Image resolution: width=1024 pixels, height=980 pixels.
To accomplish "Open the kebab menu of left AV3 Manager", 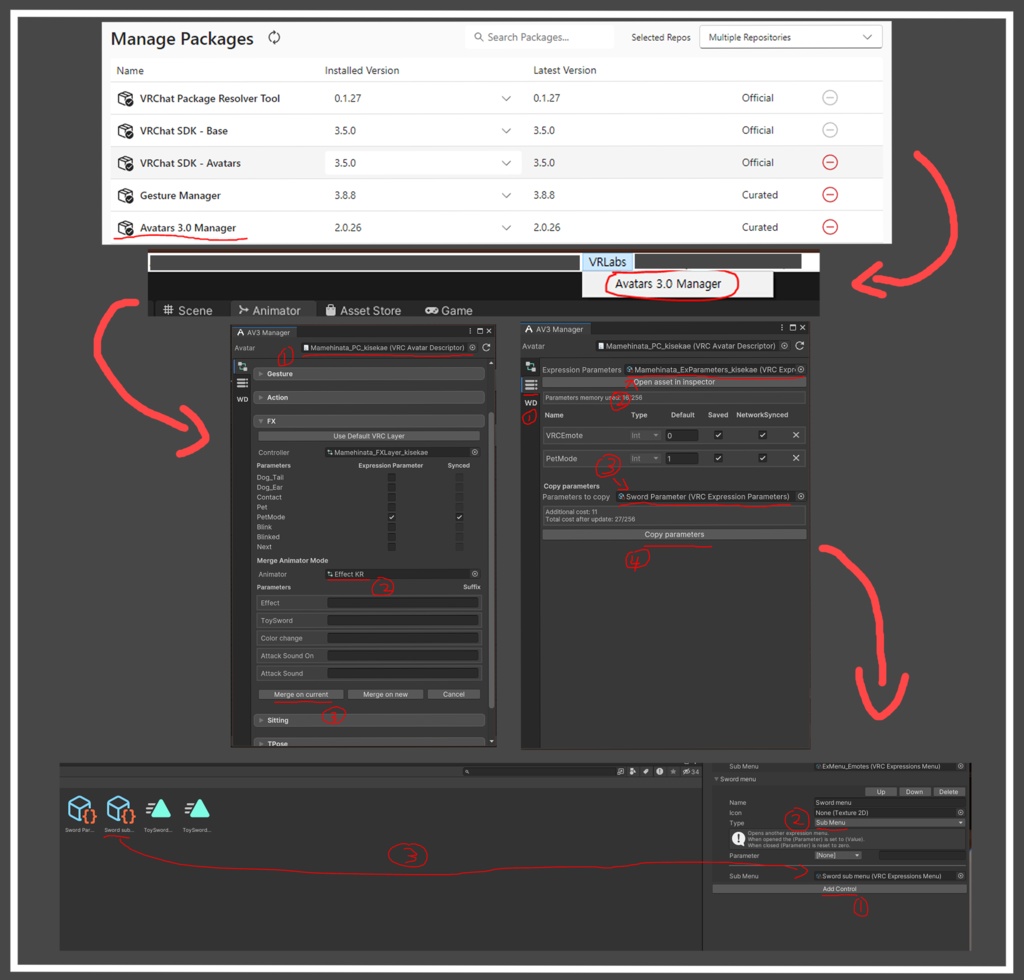I will click(470, 332).
